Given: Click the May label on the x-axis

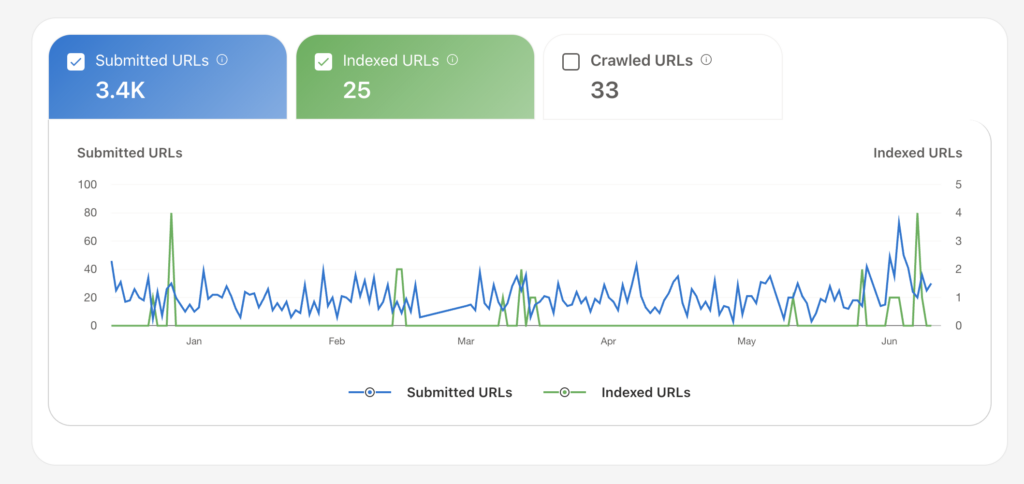Looking at the screenshot, I should coord(746,342).
